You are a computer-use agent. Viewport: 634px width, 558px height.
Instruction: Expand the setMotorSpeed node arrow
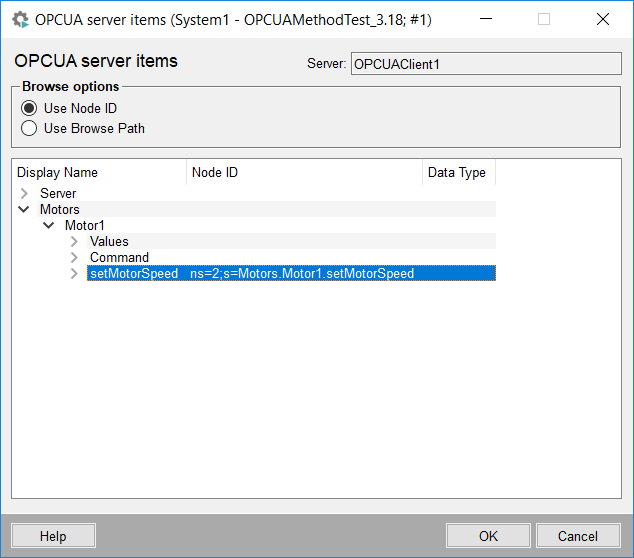pos(73,273)
